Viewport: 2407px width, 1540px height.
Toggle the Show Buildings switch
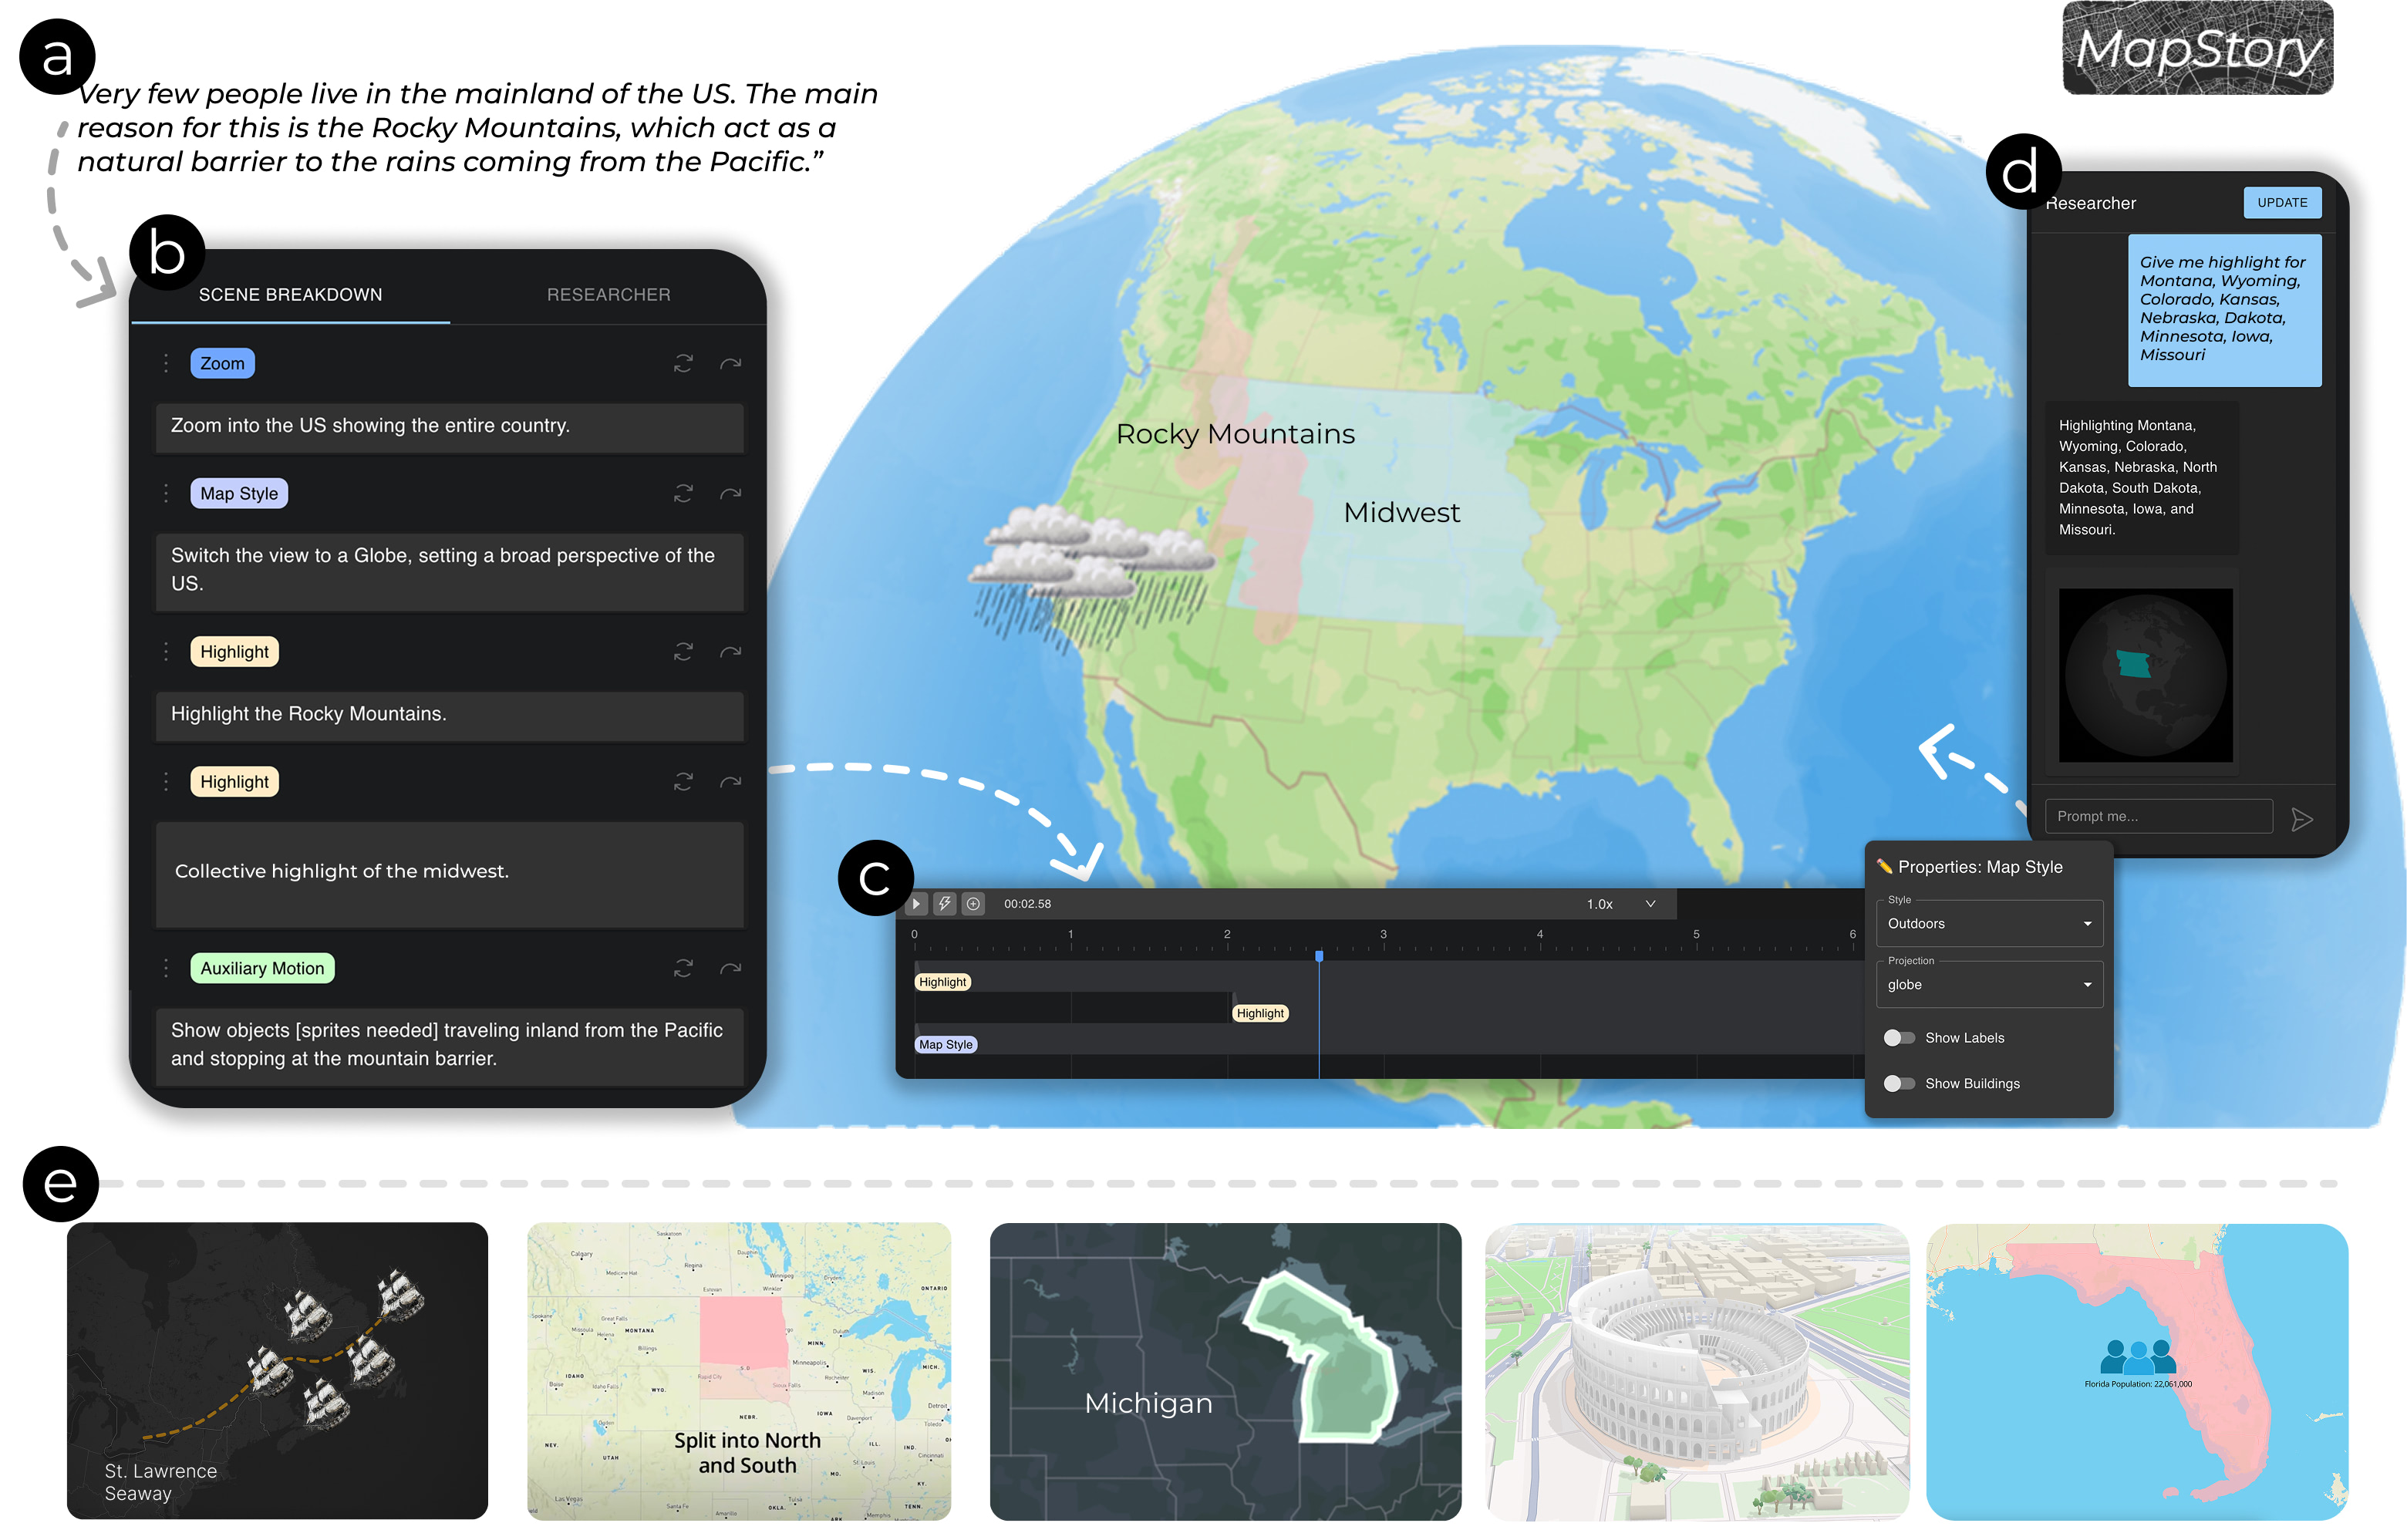tap(1899, 1084)
